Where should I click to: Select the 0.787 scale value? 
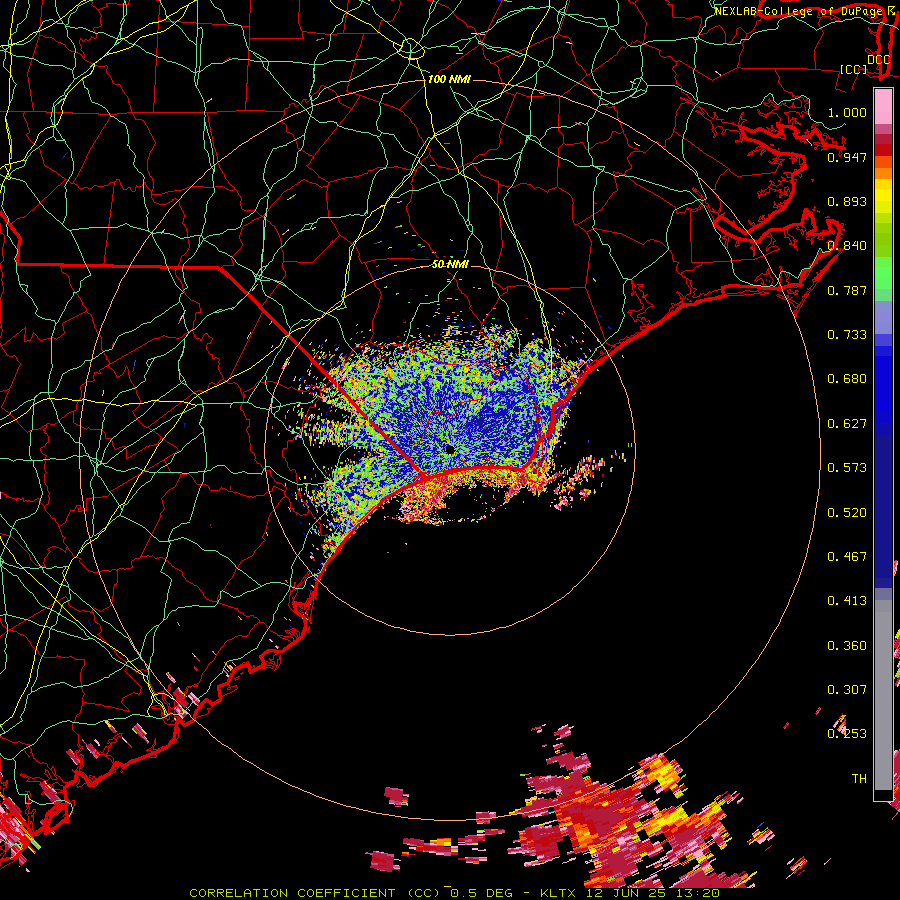pyautogui.click(x=847, y=290)
